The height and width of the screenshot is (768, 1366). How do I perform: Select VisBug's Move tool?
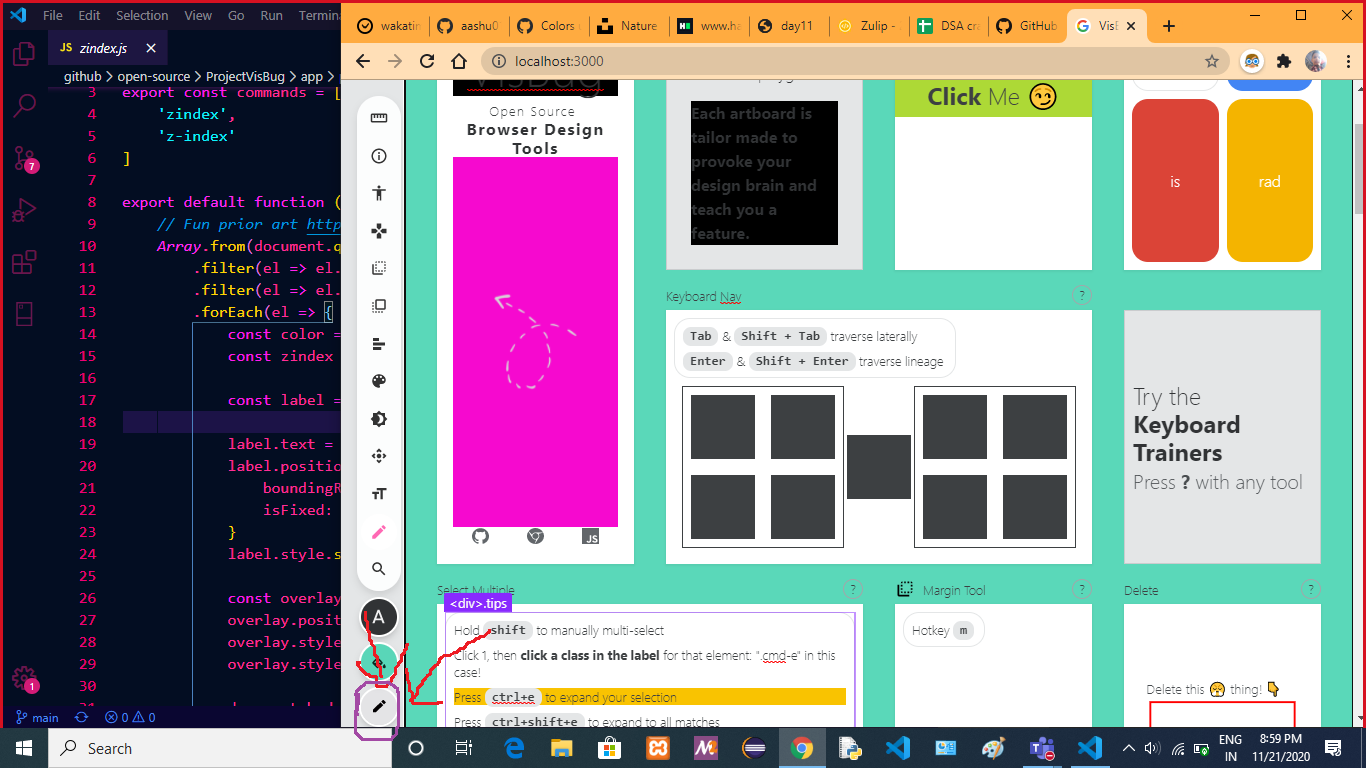point(378,230)
